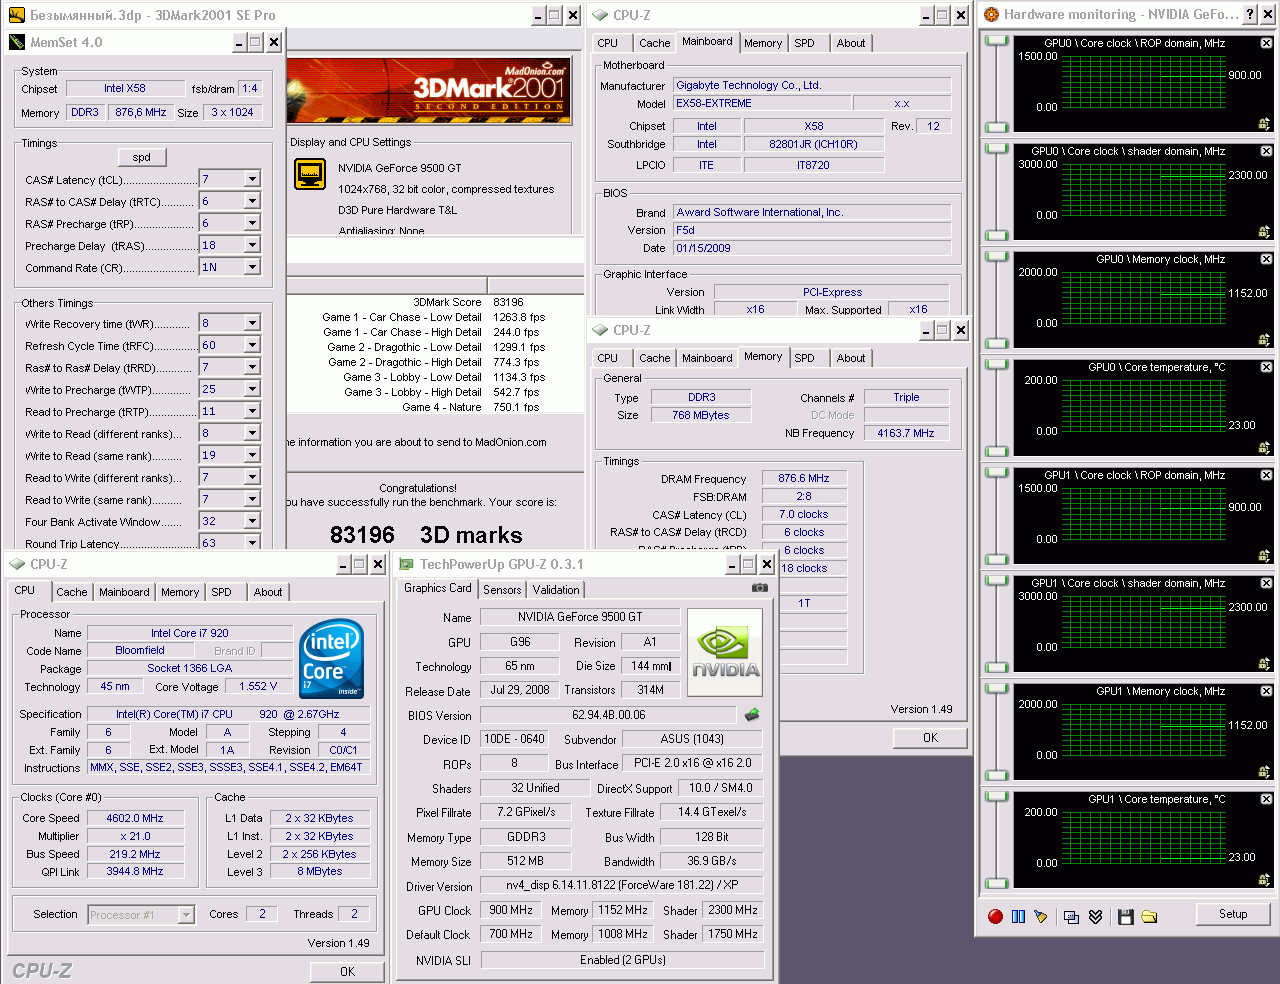
Task: Open the Processor #1 Selection dropdown in CPU-Z
Action: click(186, 914)
